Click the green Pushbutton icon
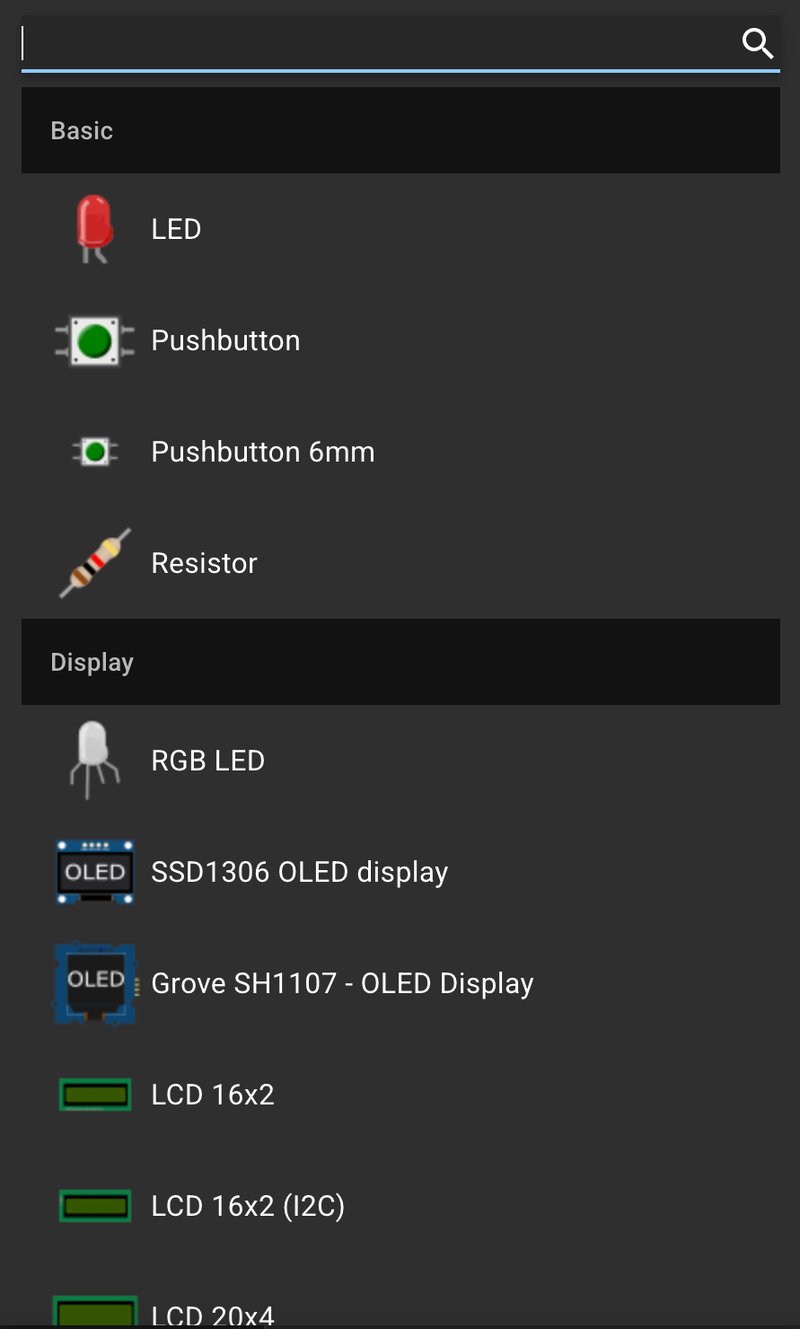Viewport: 800px width, 1329px height. tap(95, 341)
